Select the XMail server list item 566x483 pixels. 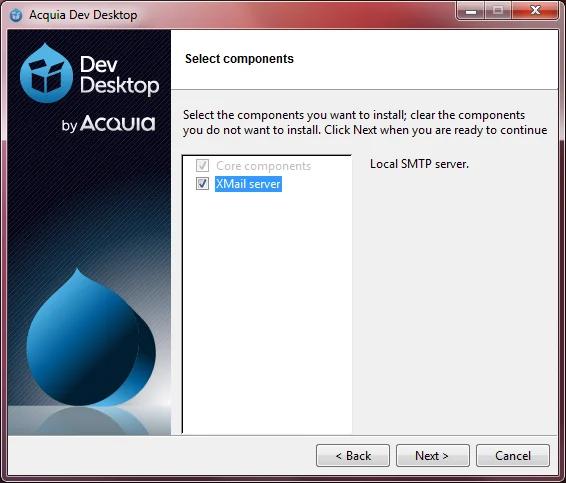(x=248, y=184)
